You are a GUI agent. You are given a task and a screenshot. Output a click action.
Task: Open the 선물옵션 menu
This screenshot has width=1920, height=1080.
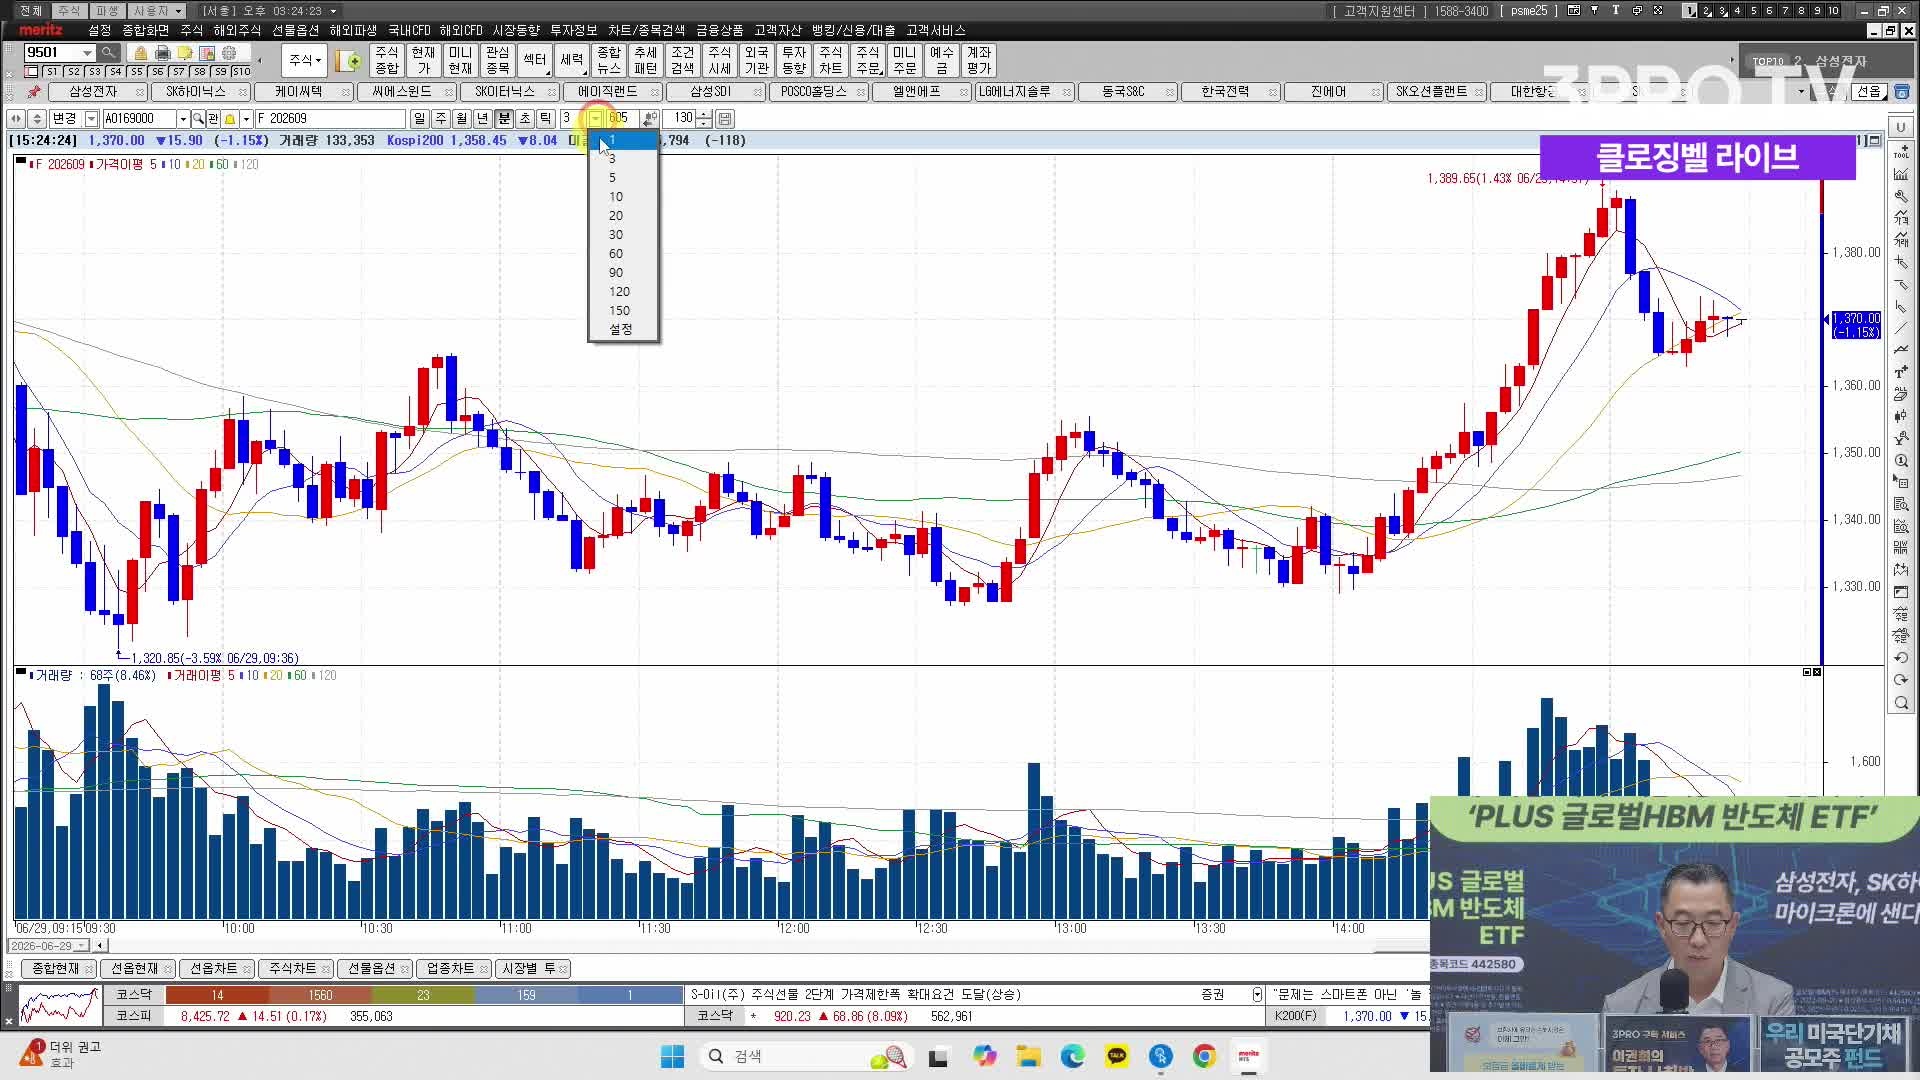(296, 31)
